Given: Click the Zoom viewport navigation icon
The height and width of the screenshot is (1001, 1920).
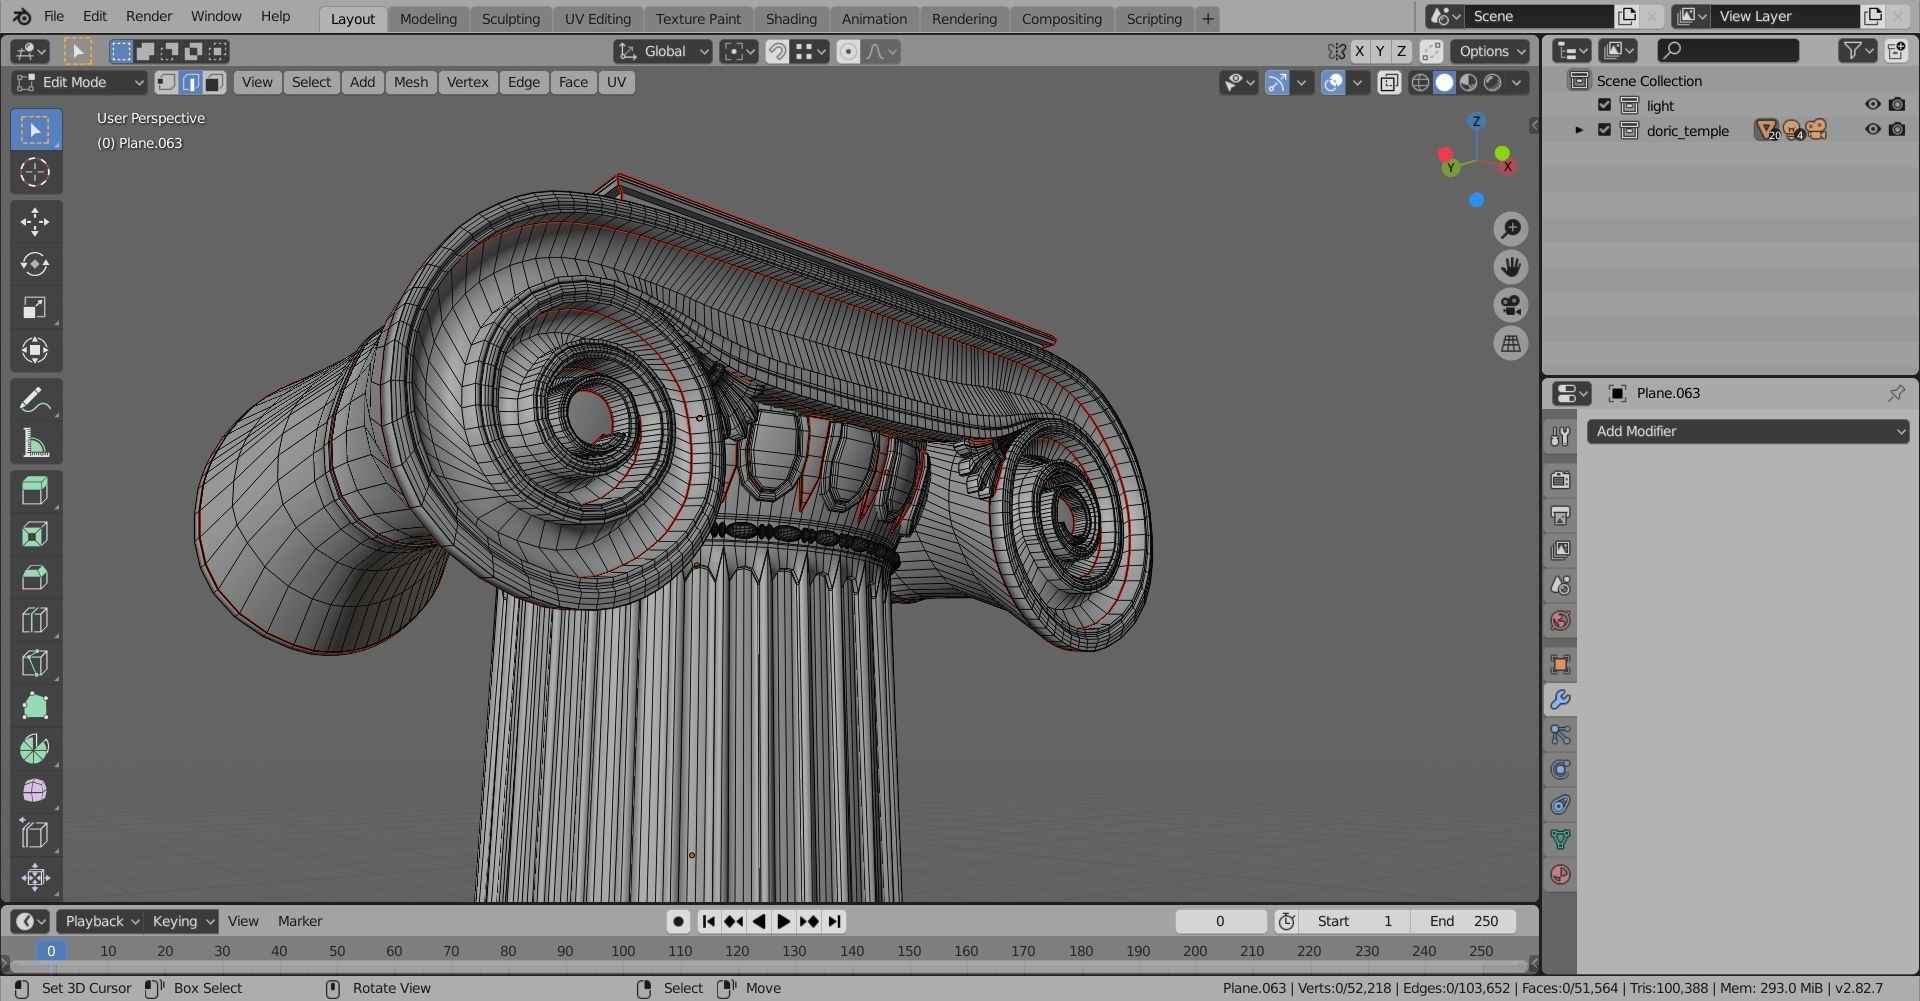Looking at the screenshot, I should coord(1511,229).
